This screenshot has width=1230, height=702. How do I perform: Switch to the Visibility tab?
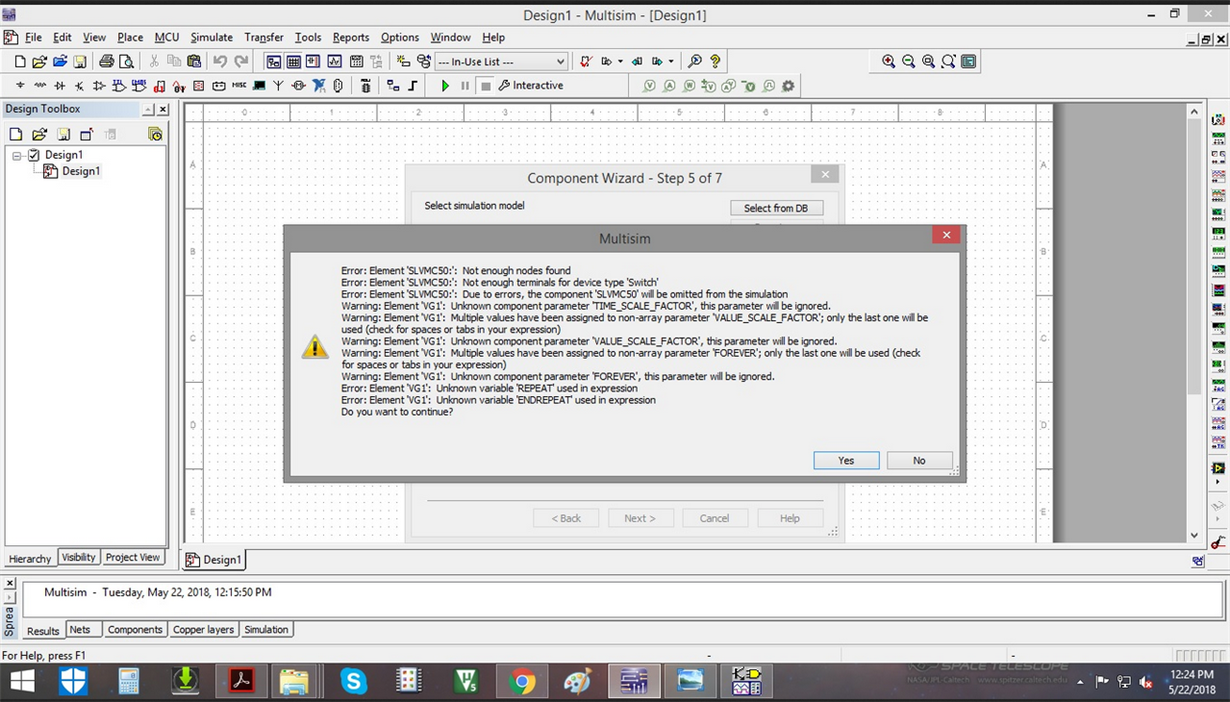78,557
